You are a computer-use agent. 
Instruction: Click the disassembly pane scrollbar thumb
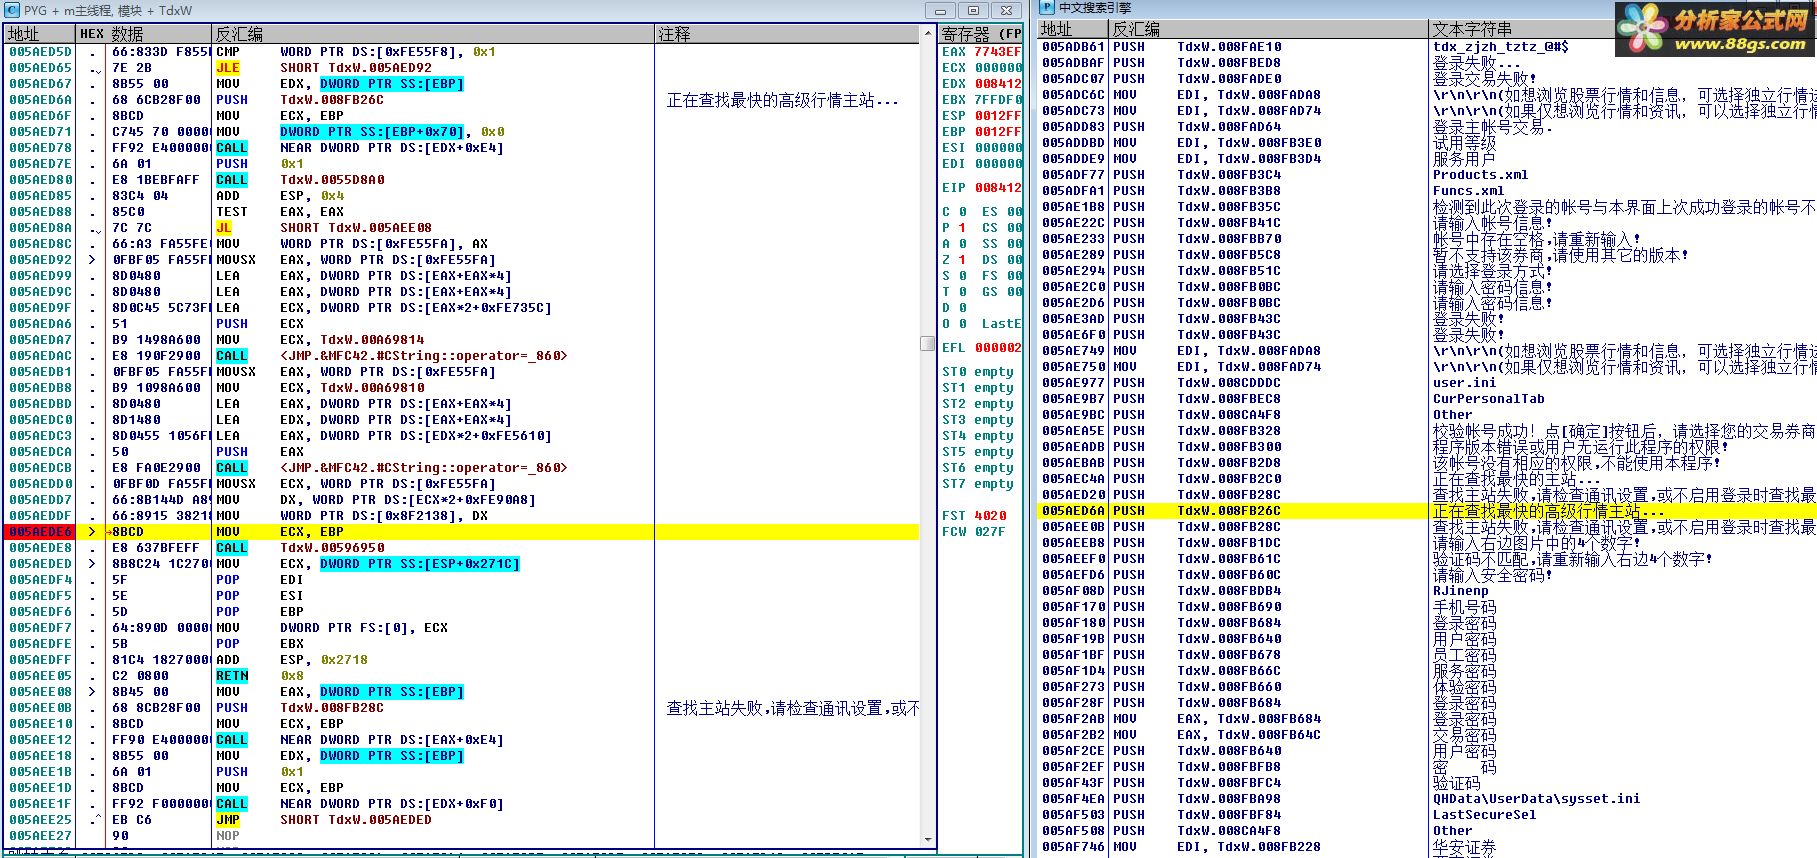pos(928,343)
